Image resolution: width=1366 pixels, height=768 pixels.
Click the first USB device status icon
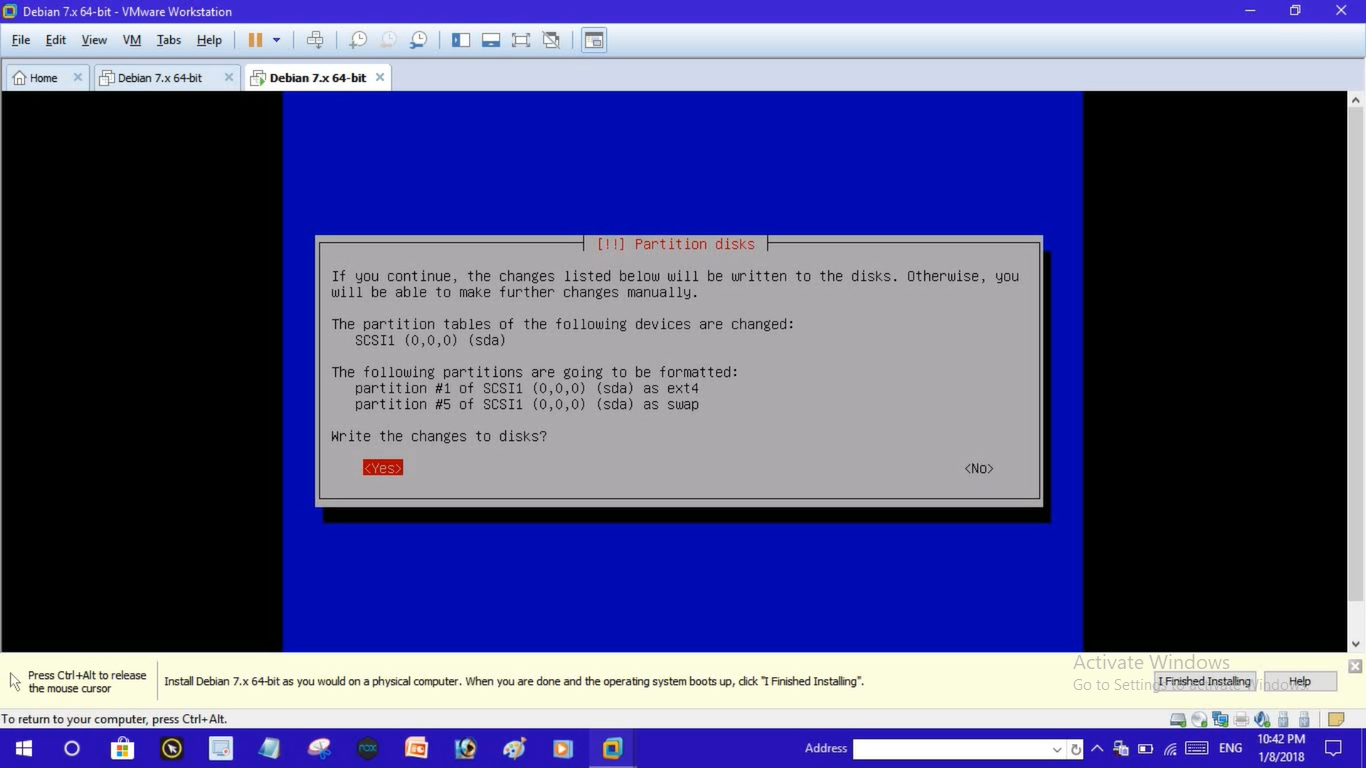pyautogui.click(x=1283, y=719)
